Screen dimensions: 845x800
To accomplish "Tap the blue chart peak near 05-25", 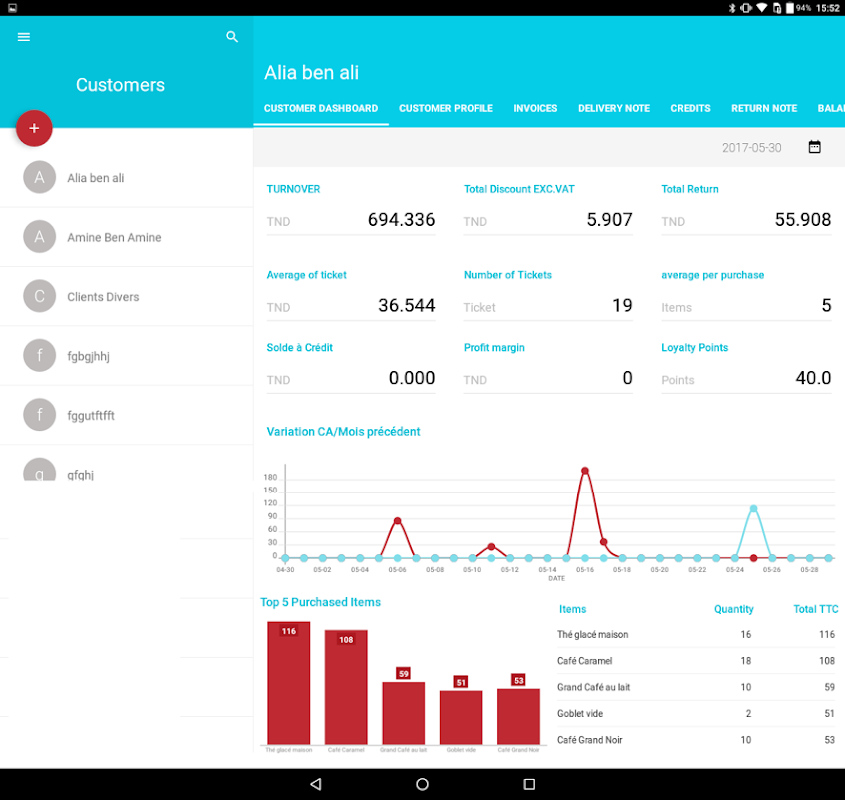I will tap(753, 508).
